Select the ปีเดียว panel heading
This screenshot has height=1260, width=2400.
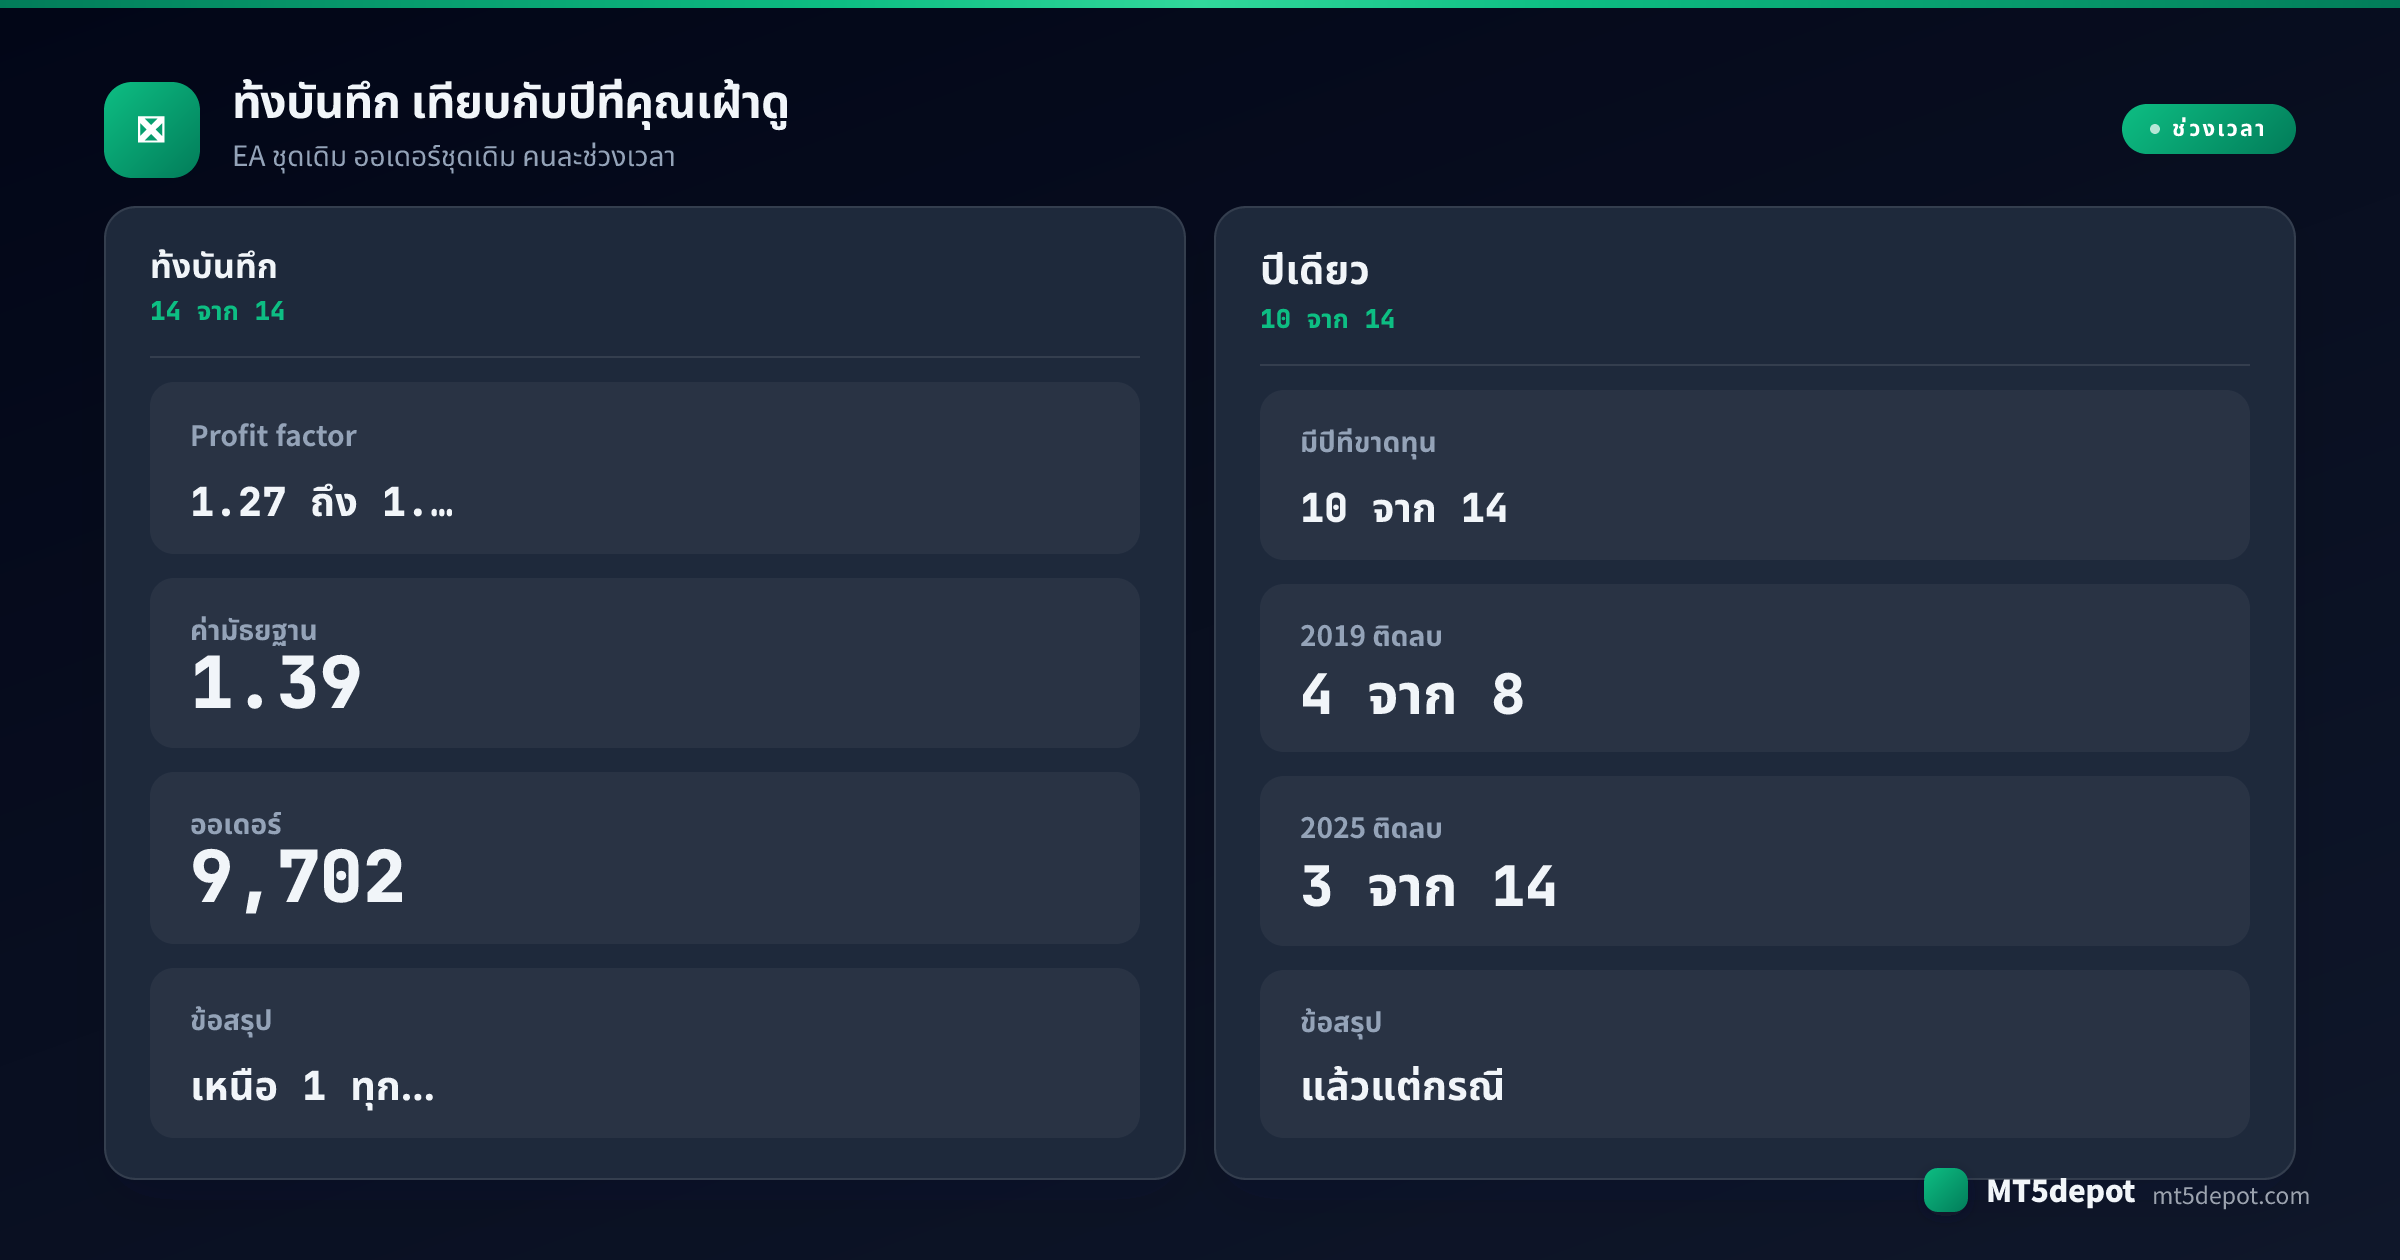1314,270
